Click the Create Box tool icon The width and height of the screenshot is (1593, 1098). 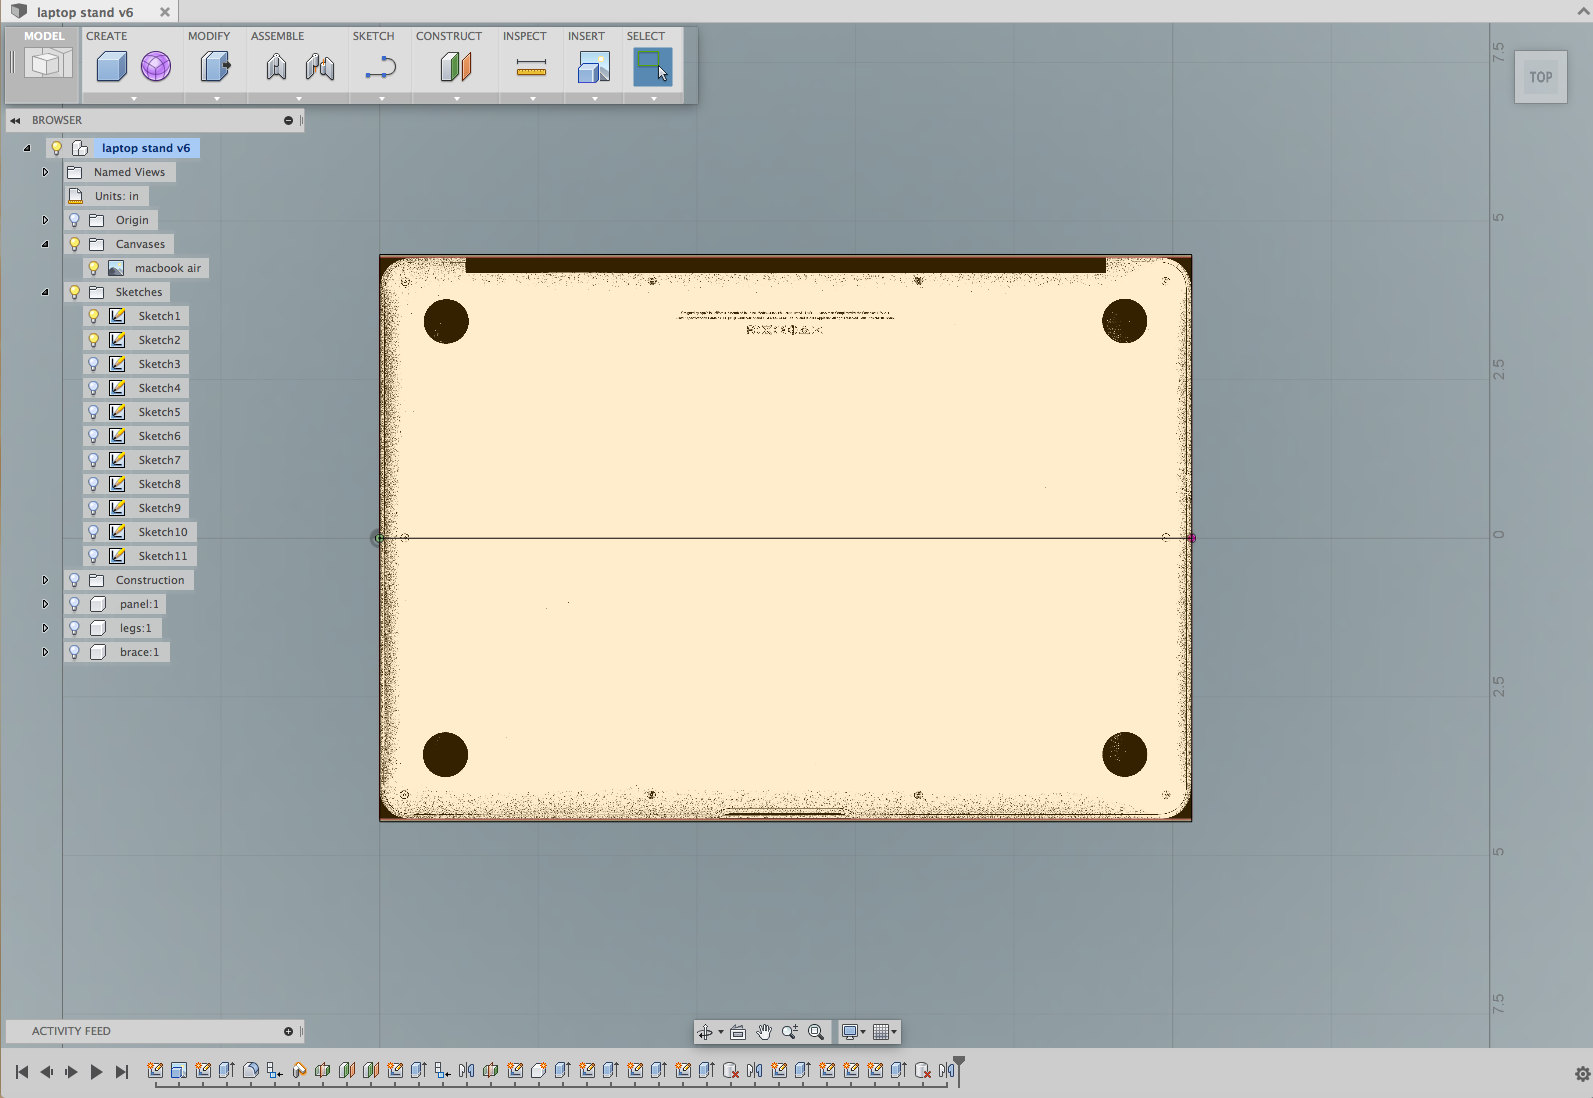point(111,67)
